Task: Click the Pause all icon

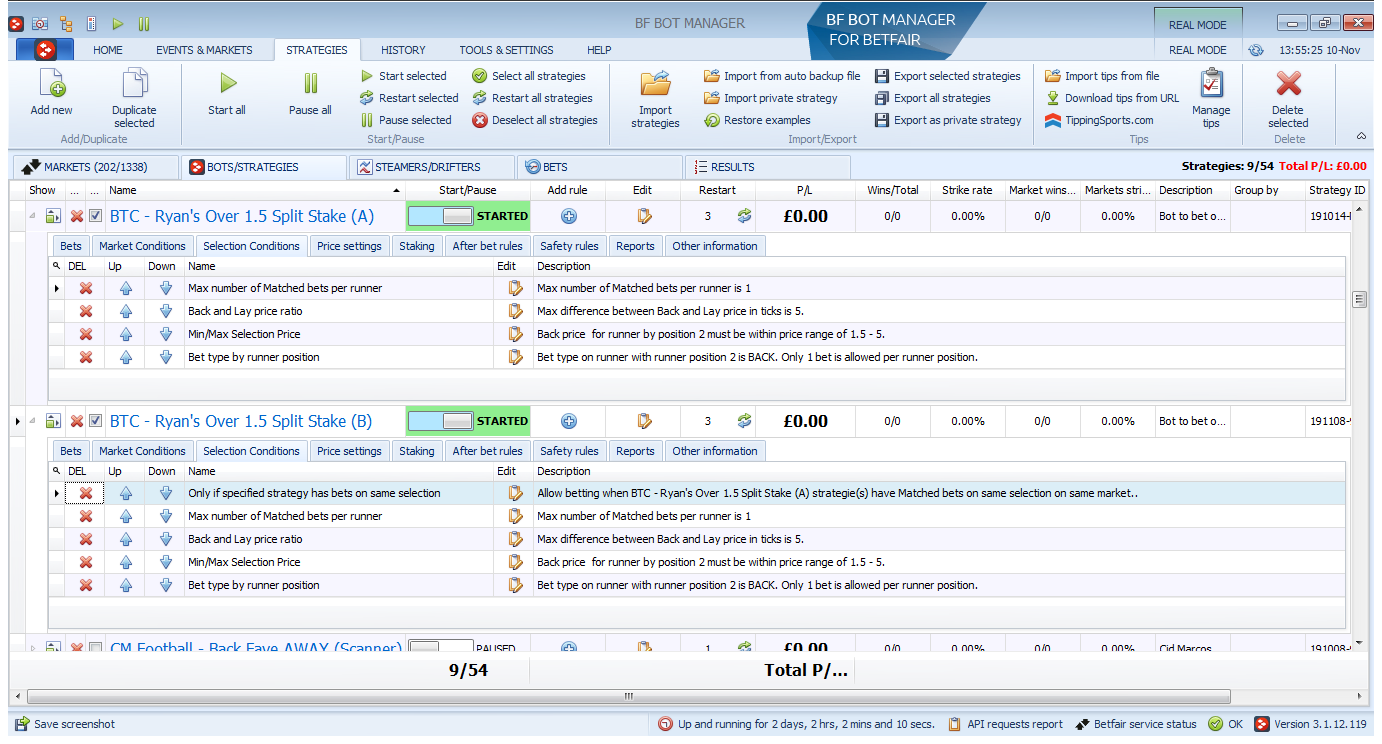Action: (310, 84)
